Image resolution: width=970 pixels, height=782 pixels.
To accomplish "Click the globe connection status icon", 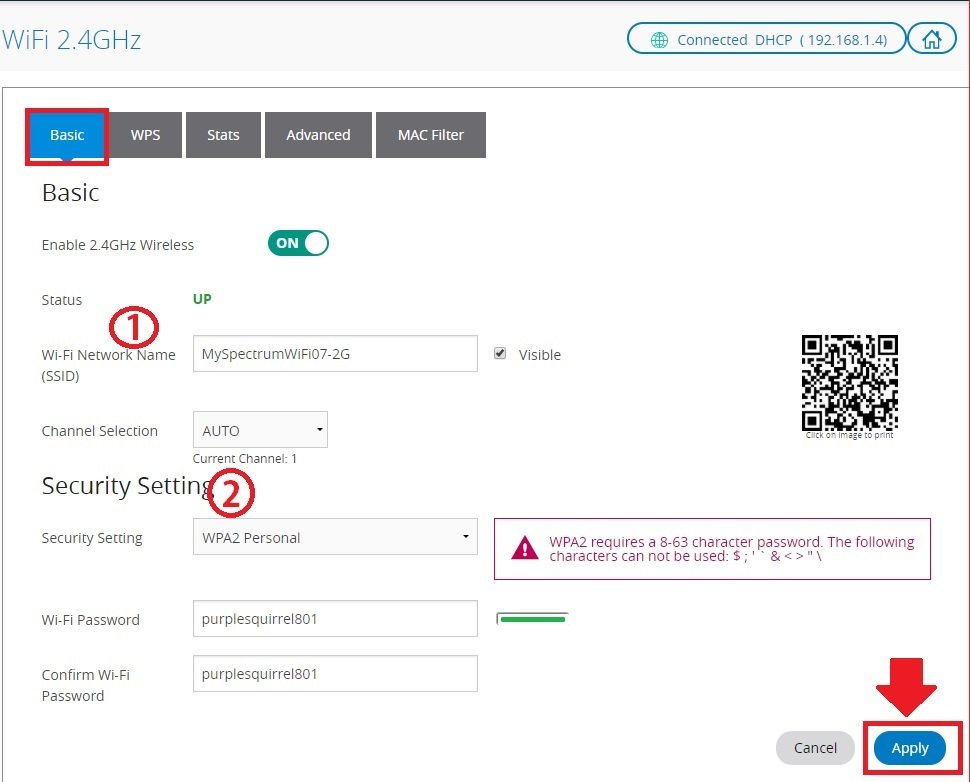I will [x=659, y=40].
